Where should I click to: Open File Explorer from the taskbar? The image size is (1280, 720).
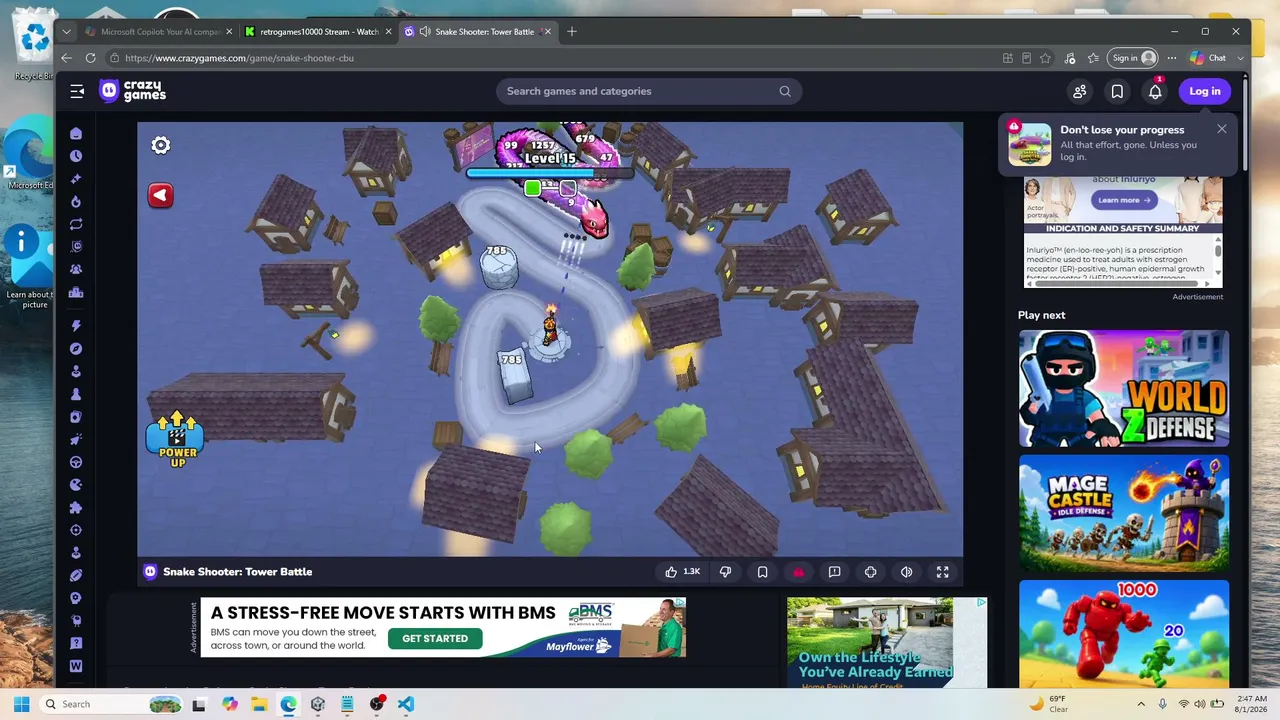tap(259, 704)
